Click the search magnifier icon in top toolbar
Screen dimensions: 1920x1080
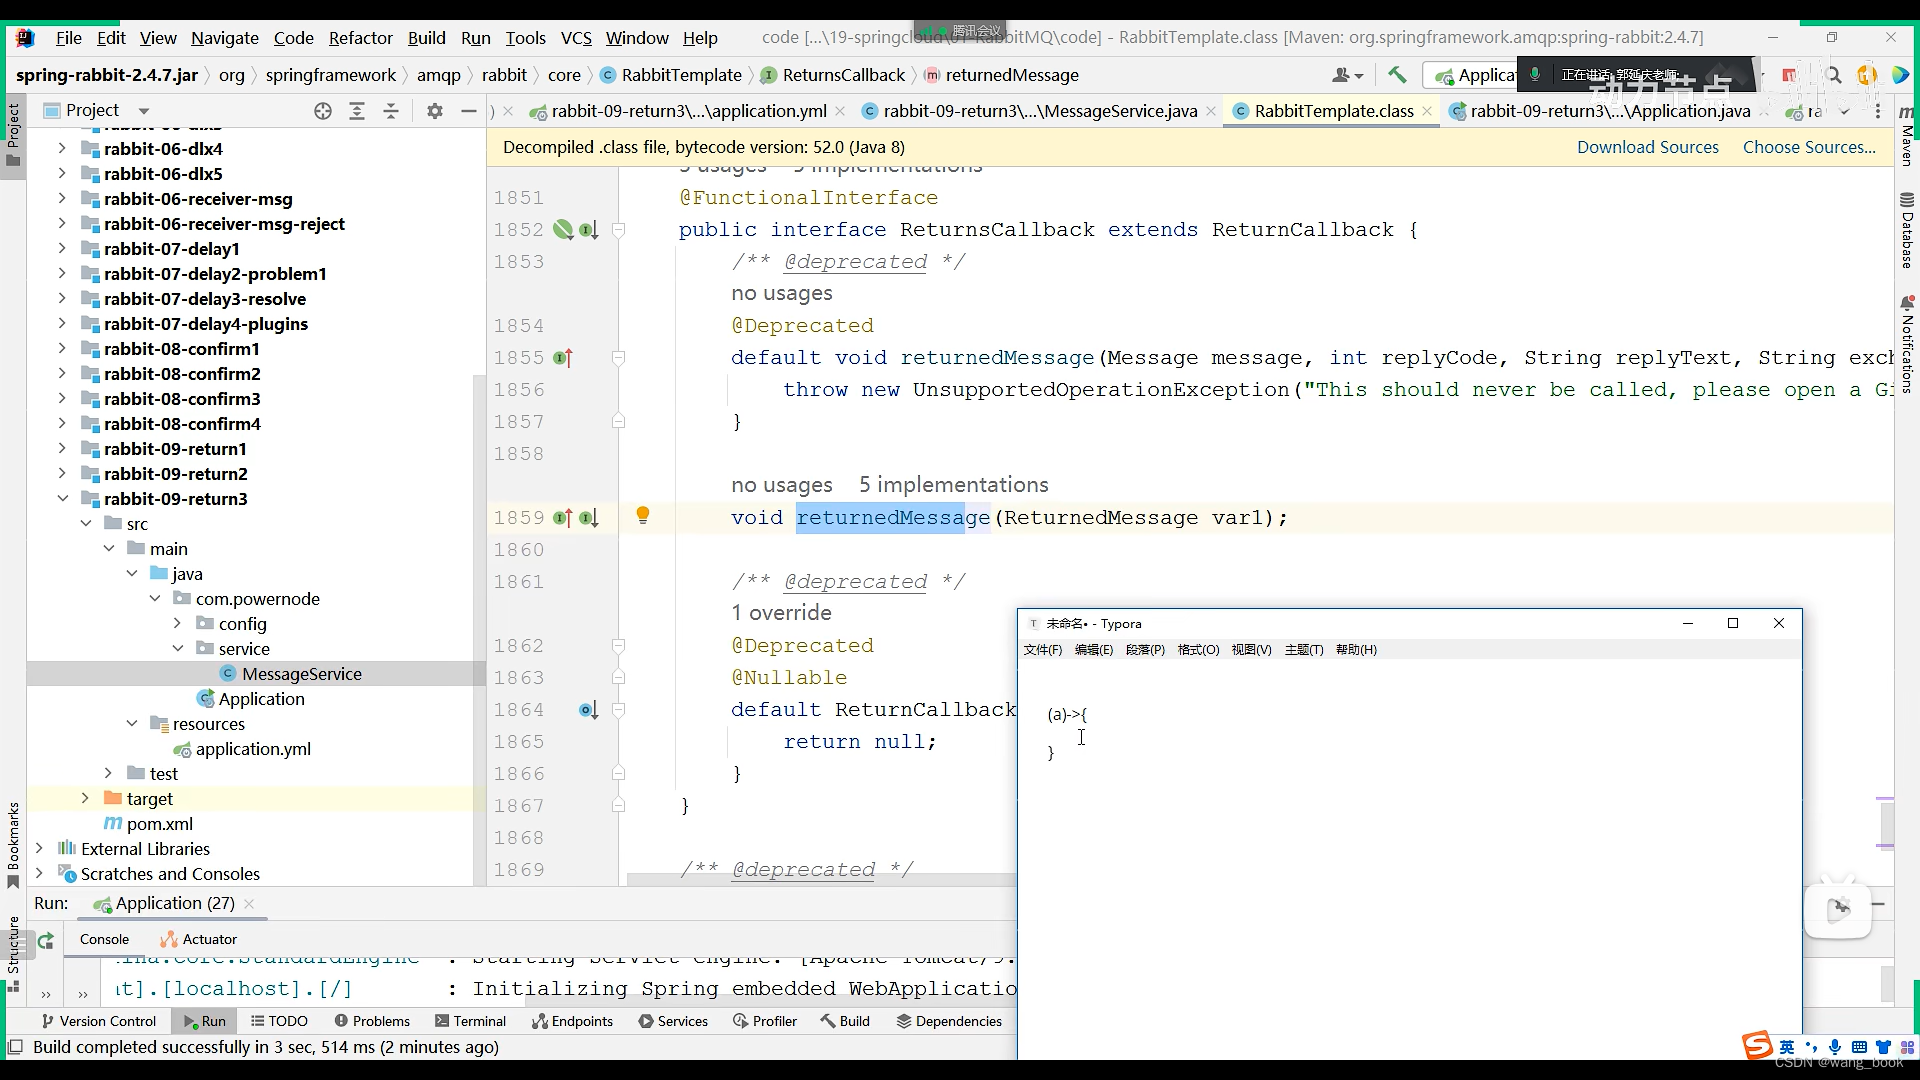point(1833,75)
